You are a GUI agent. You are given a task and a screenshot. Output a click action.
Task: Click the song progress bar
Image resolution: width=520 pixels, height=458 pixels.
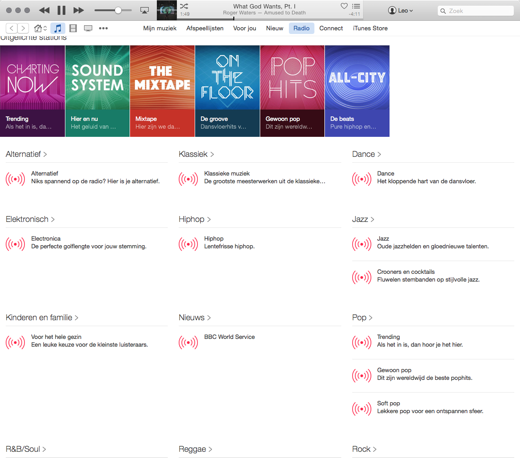pos(270,19)
